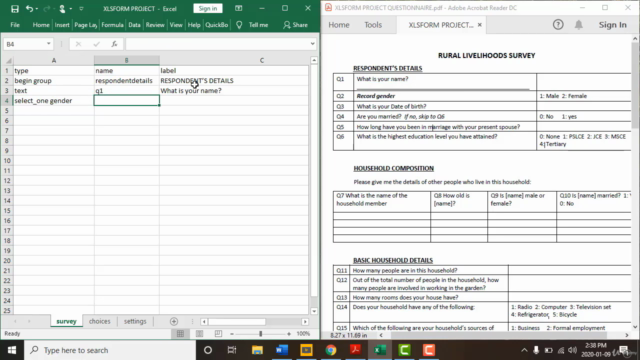Open Word from the taskbar
Image resolution: width=640 pixels, height=360 pixels.
282,350
